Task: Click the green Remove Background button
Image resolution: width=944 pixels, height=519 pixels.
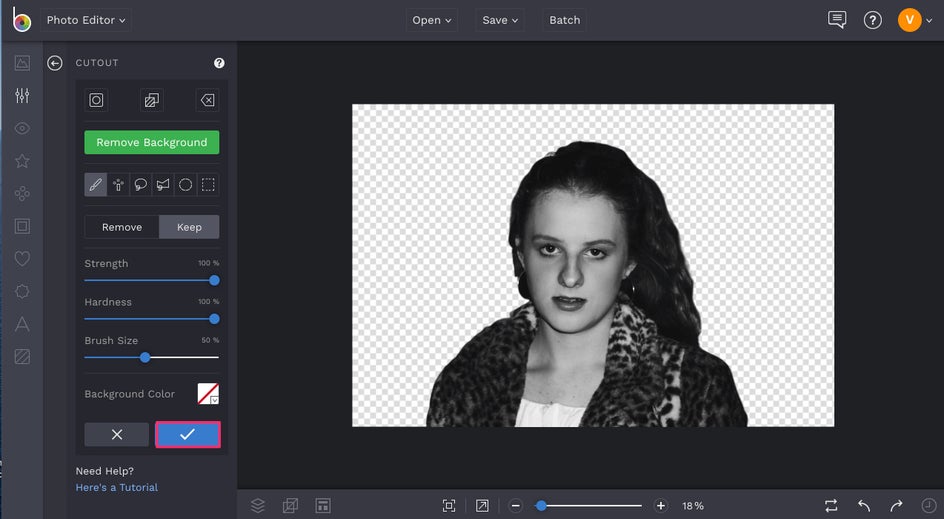Action: (152, 142)
